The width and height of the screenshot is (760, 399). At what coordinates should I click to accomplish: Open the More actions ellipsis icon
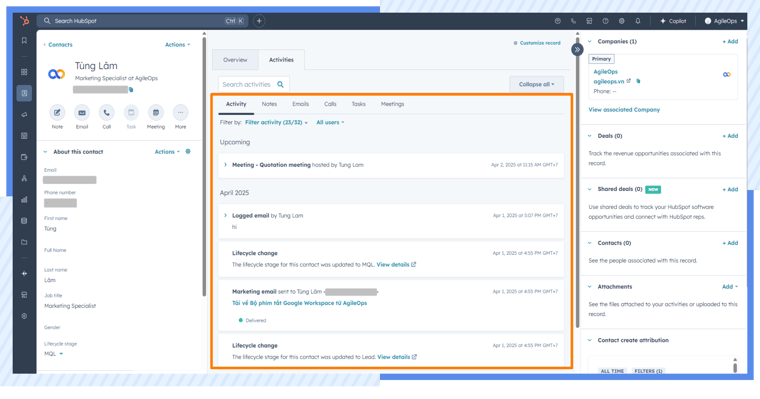click(180, 112)
